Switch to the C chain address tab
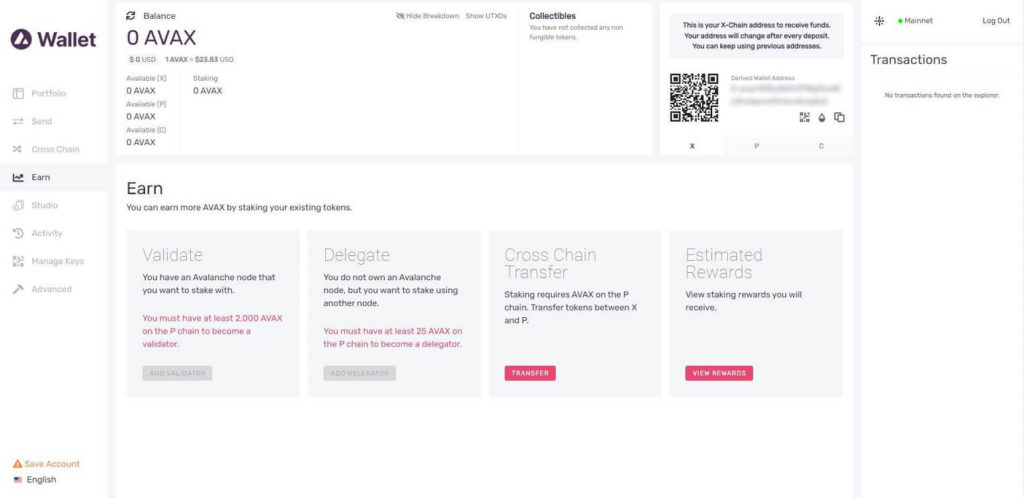1024x498 pixels. (821, 146)
